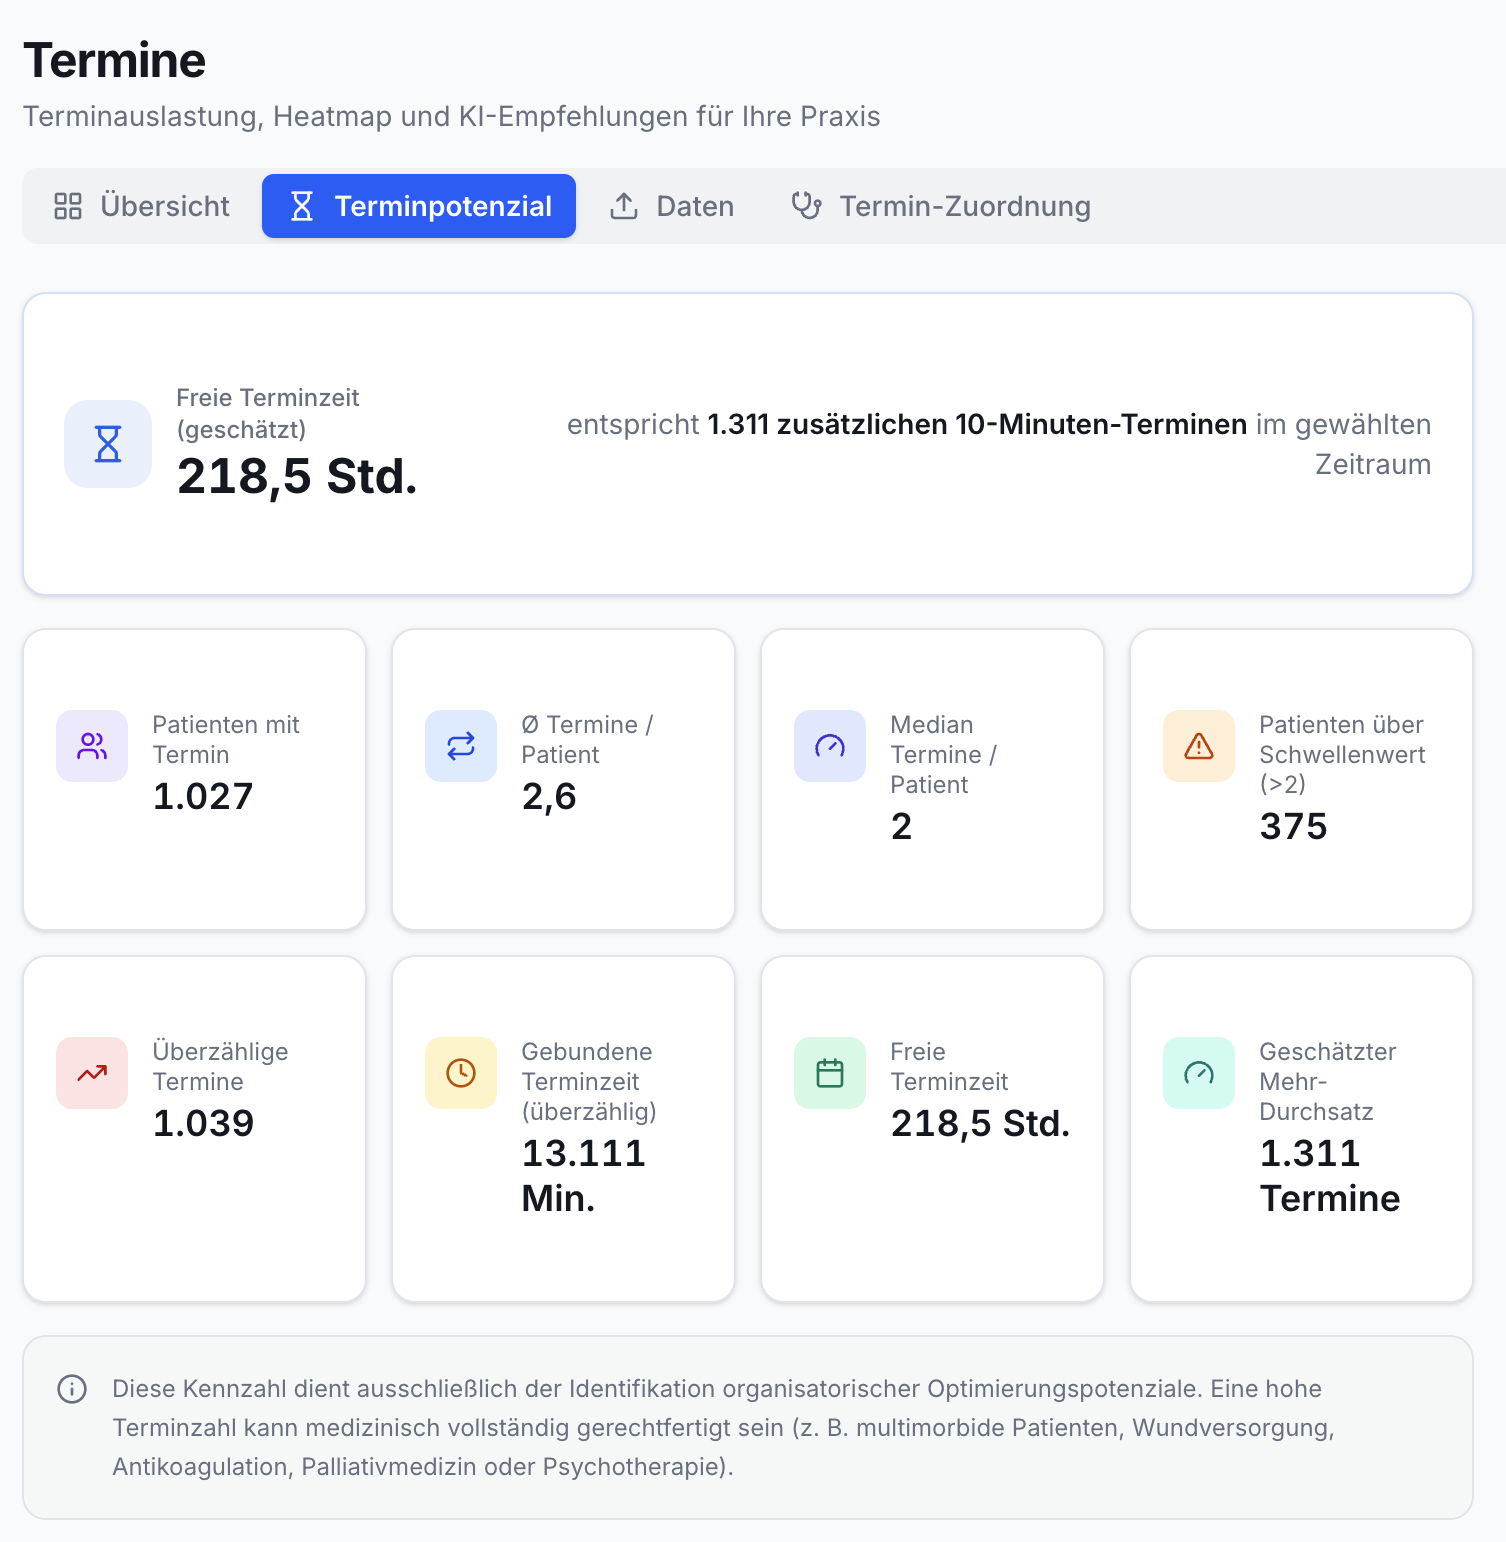Click the label 'Überzählige Termine'
1506x1542 pixels.
point(221,1067)
